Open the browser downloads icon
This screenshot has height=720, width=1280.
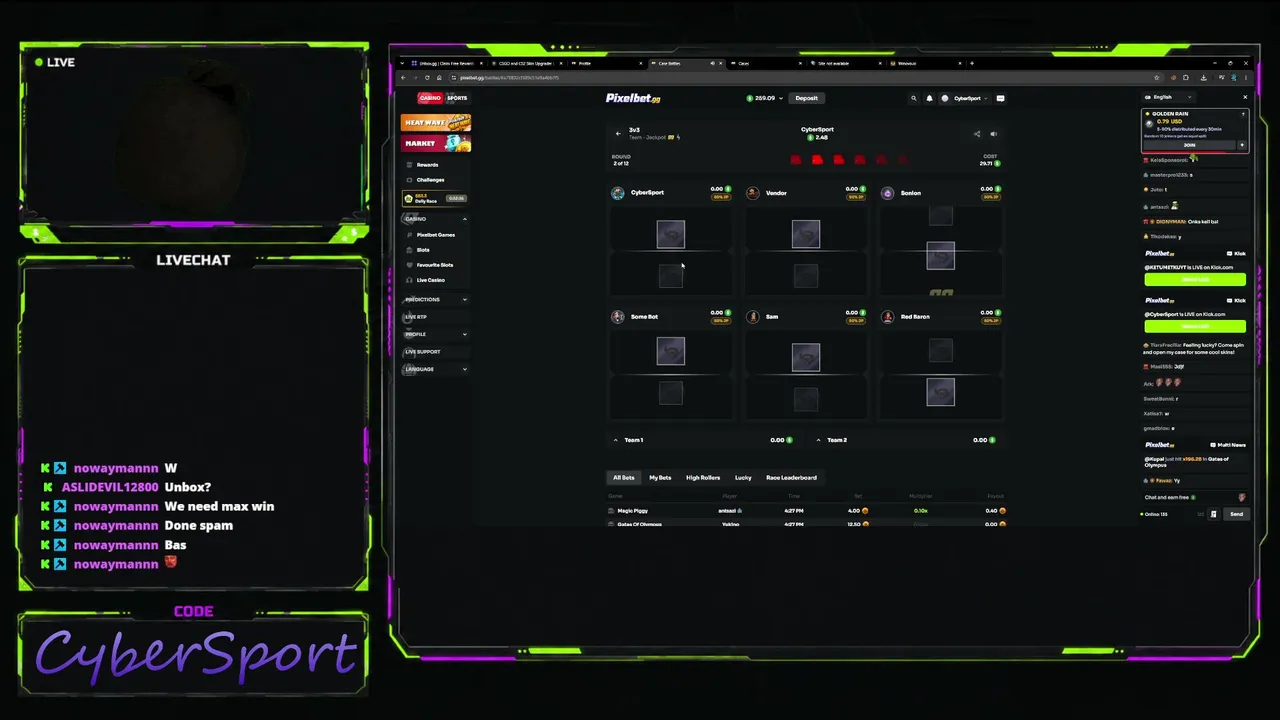tap(1204, 77)
